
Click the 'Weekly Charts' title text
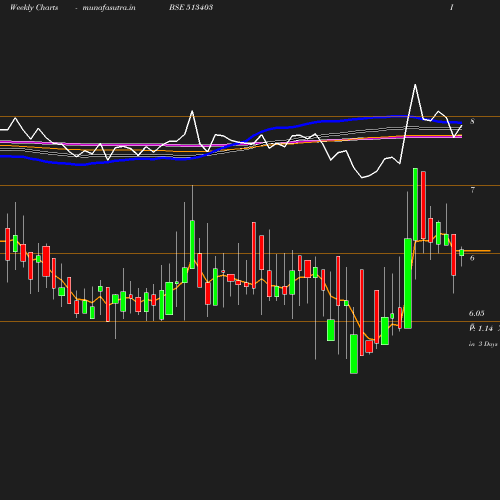(x=34, y=7)
